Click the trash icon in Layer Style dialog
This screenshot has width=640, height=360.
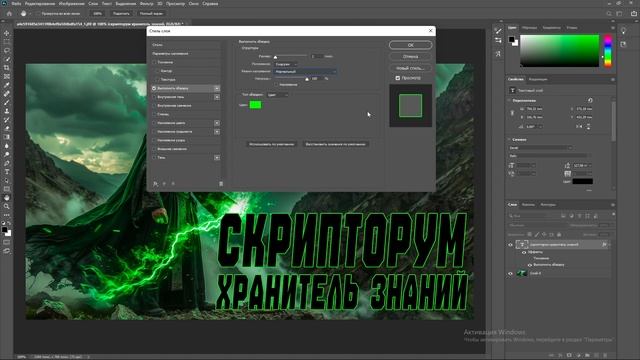click(x=221, y=184)
